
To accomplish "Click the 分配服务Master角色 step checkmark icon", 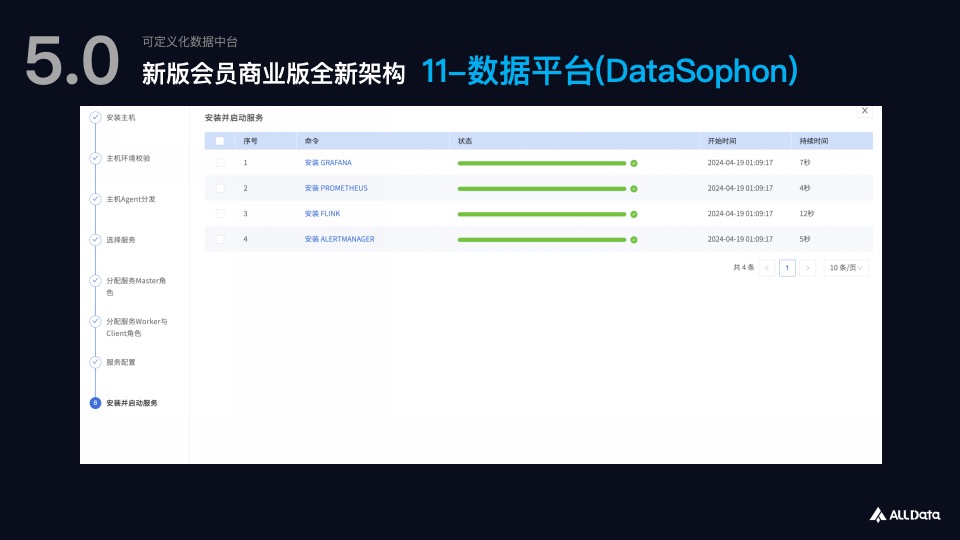I will point(95,280).
